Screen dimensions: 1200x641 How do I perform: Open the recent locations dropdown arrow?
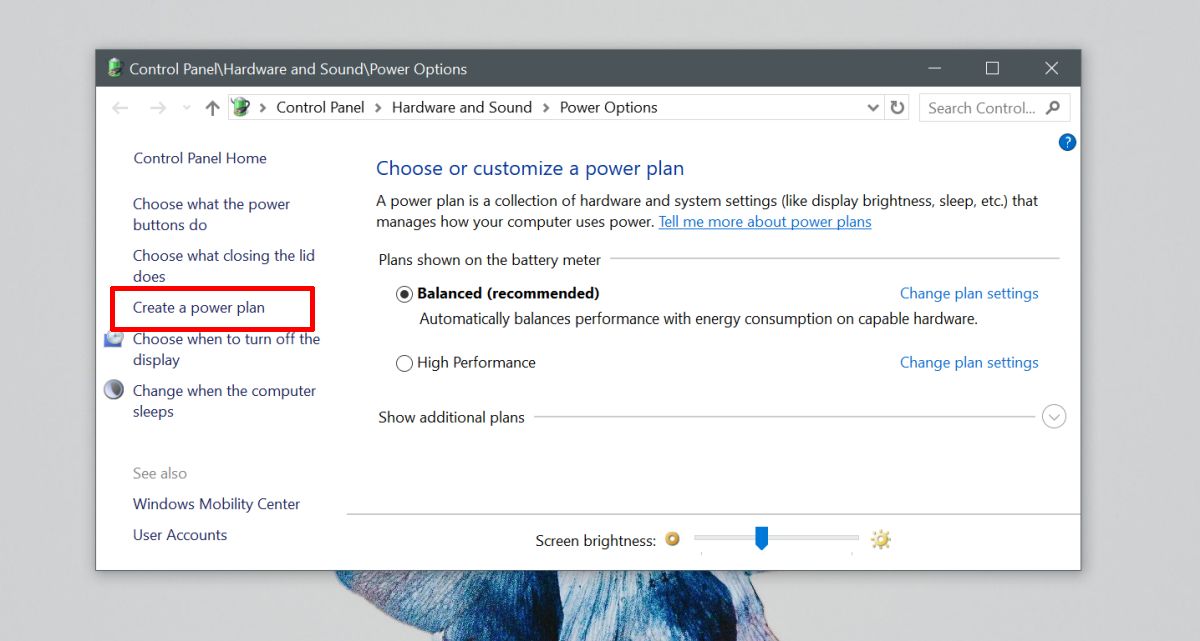[186, 108]
